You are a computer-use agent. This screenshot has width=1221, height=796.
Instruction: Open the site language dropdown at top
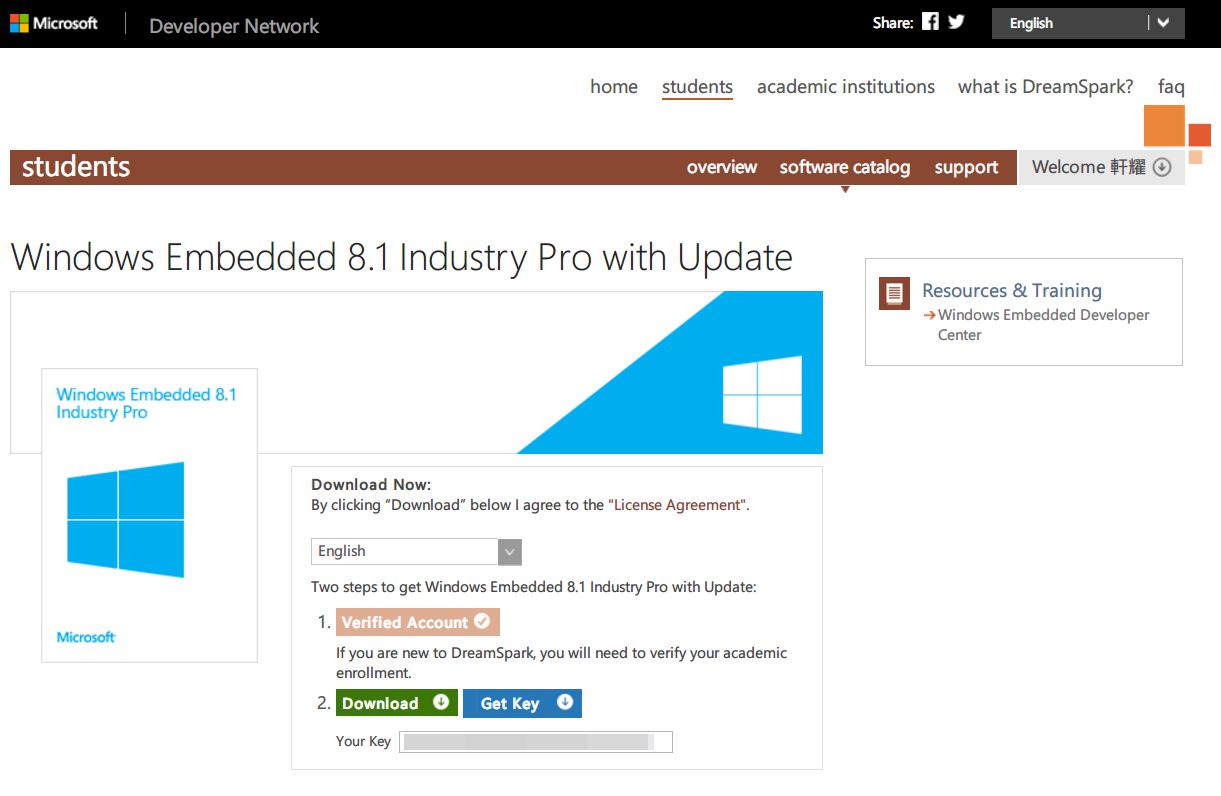tap(1088, 23)
